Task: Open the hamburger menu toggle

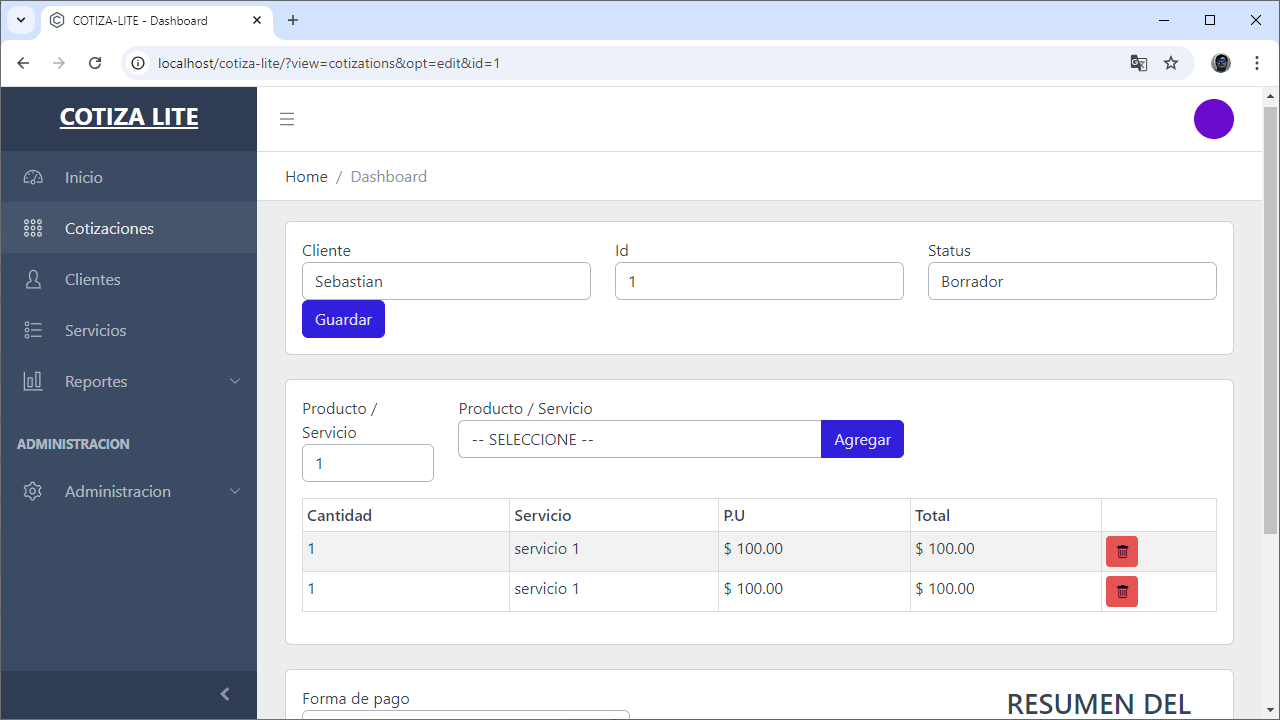Action: tap(287, 119)
